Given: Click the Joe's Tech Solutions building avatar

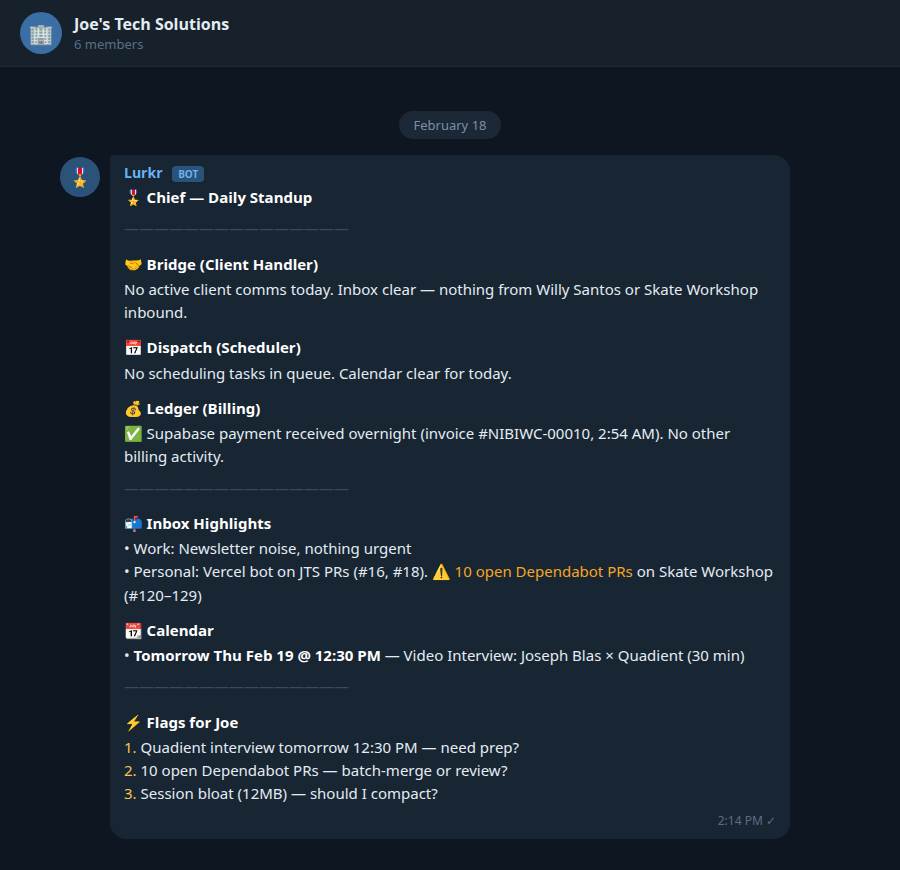Looking at the screenshot, I should (39, 33).
